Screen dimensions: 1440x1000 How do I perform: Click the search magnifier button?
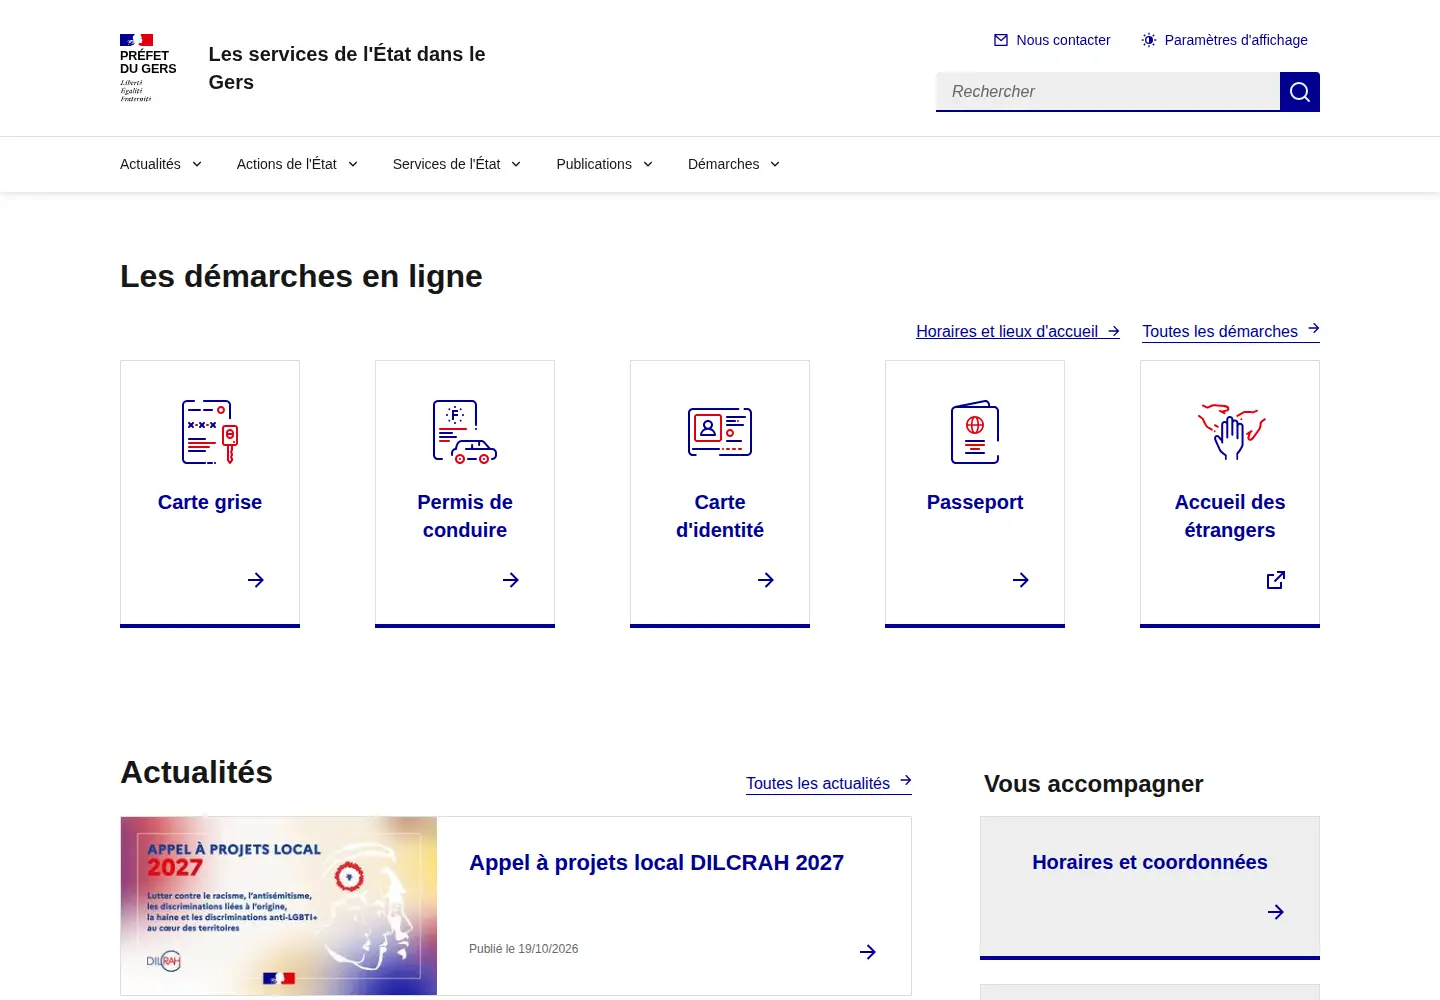coord(1300,92)
